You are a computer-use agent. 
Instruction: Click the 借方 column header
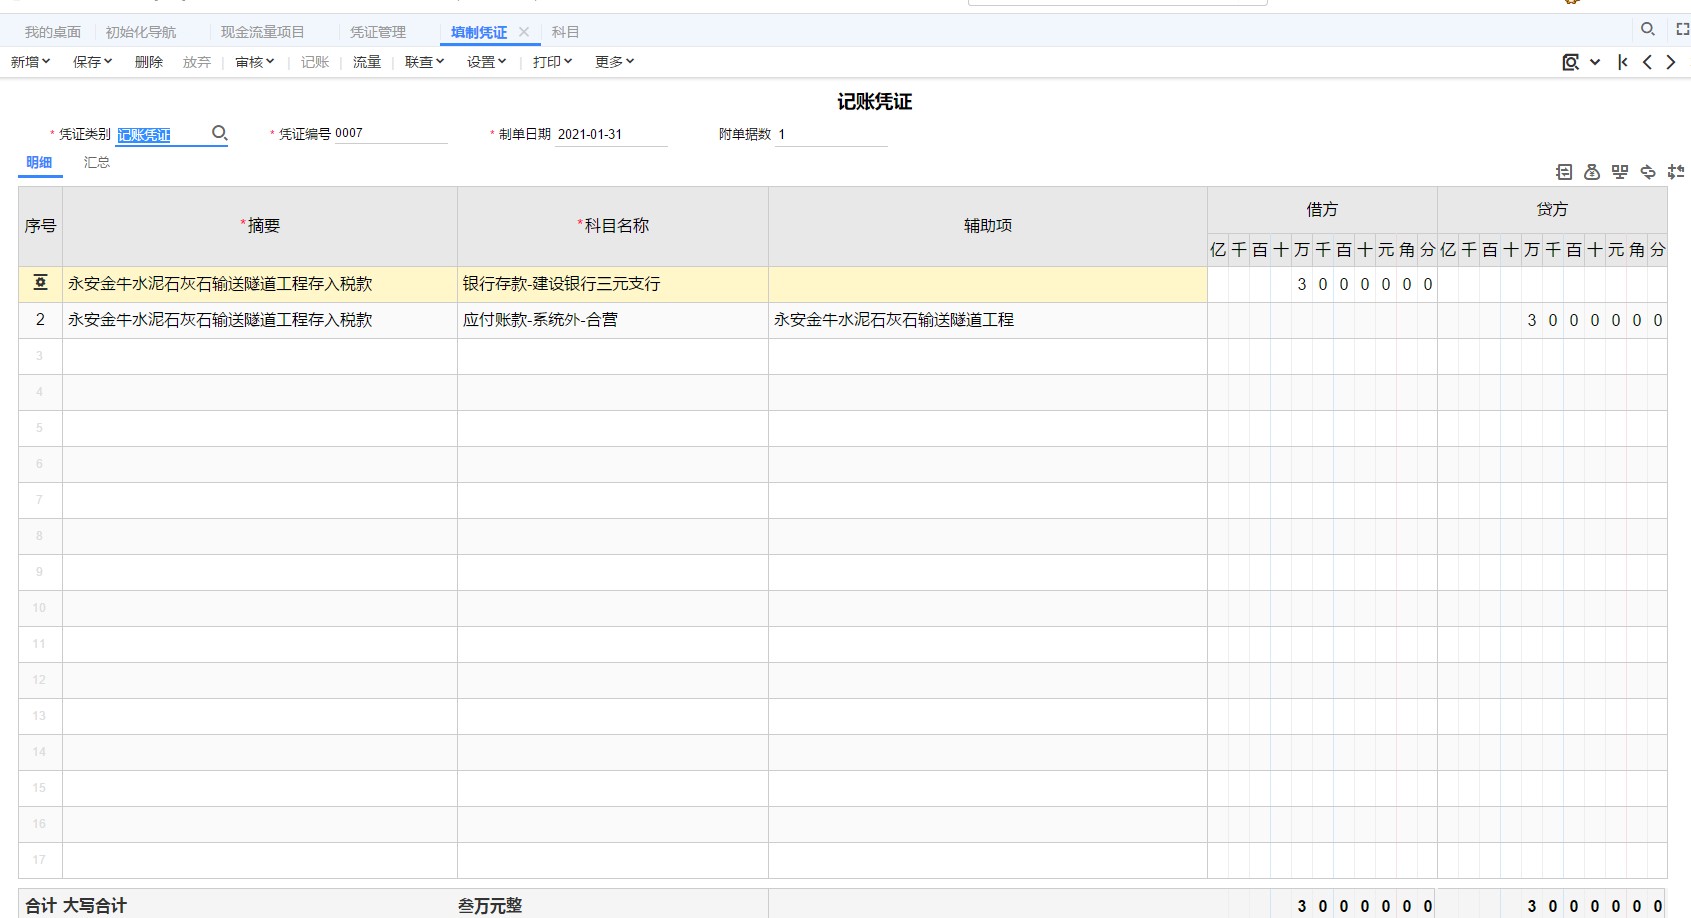coord(1322,209)
